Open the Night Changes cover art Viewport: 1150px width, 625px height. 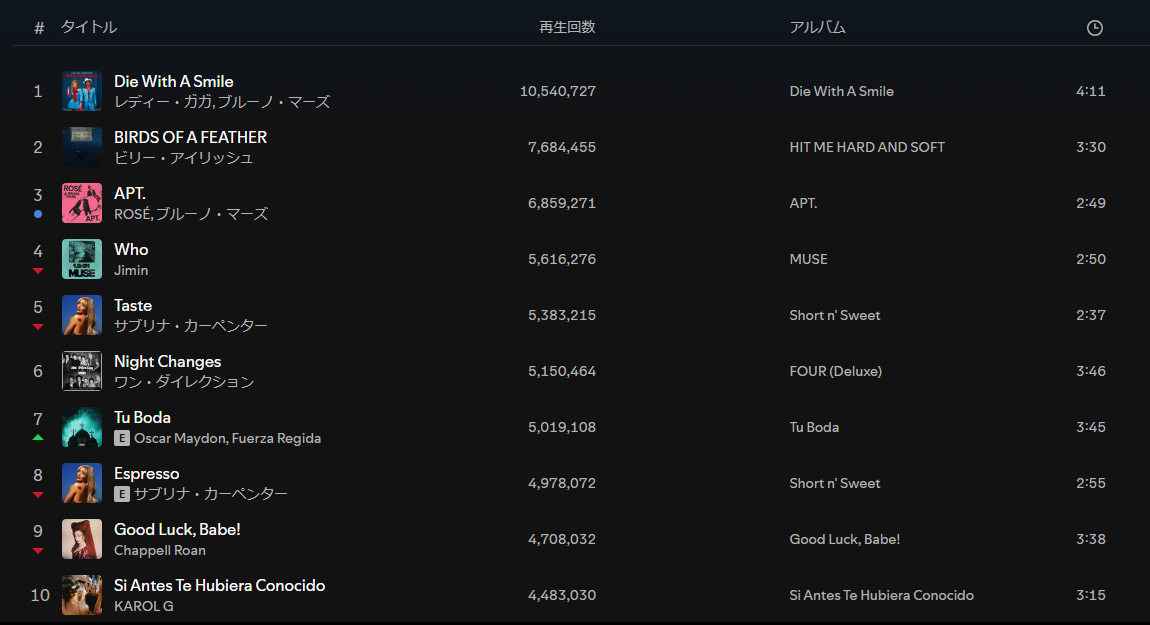pos(82,371)
